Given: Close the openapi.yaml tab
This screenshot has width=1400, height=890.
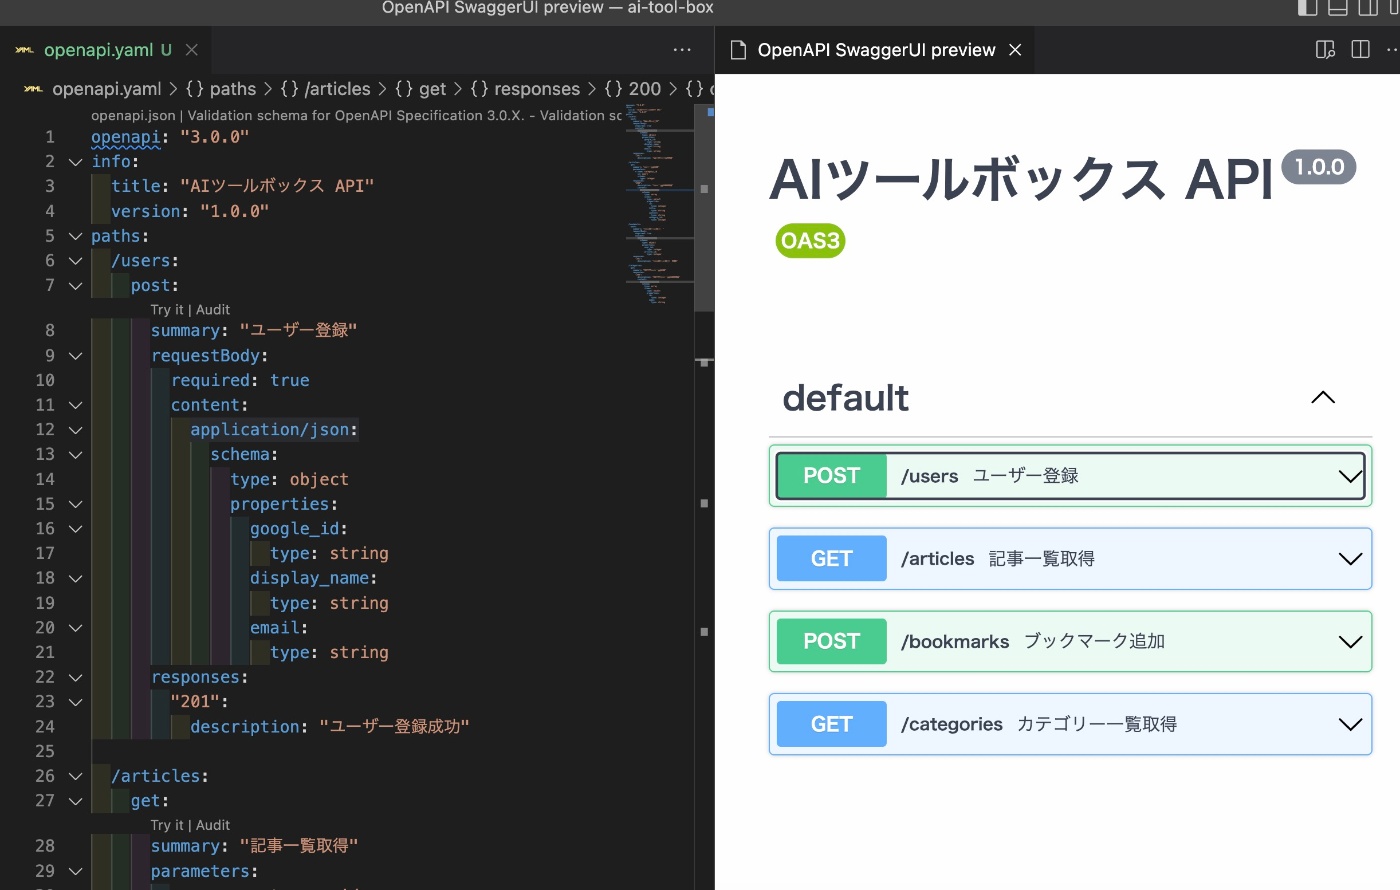Looking at the screenshot, I should pos(192,50).
